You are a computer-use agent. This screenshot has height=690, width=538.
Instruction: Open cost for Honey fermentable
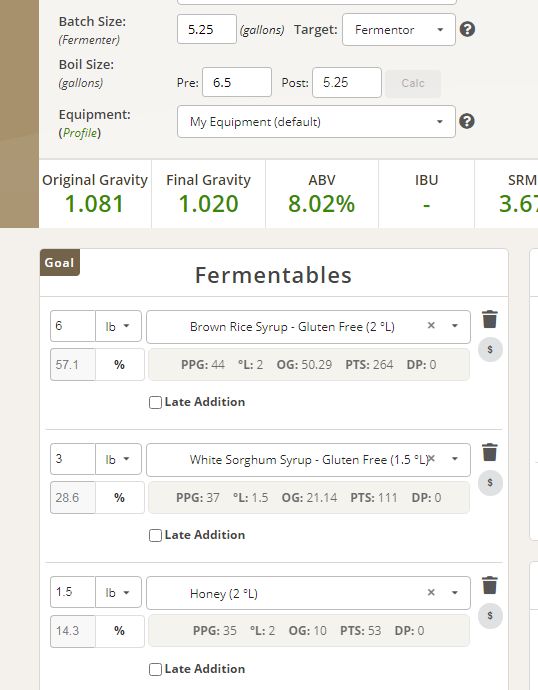click(x=490, y=616)
